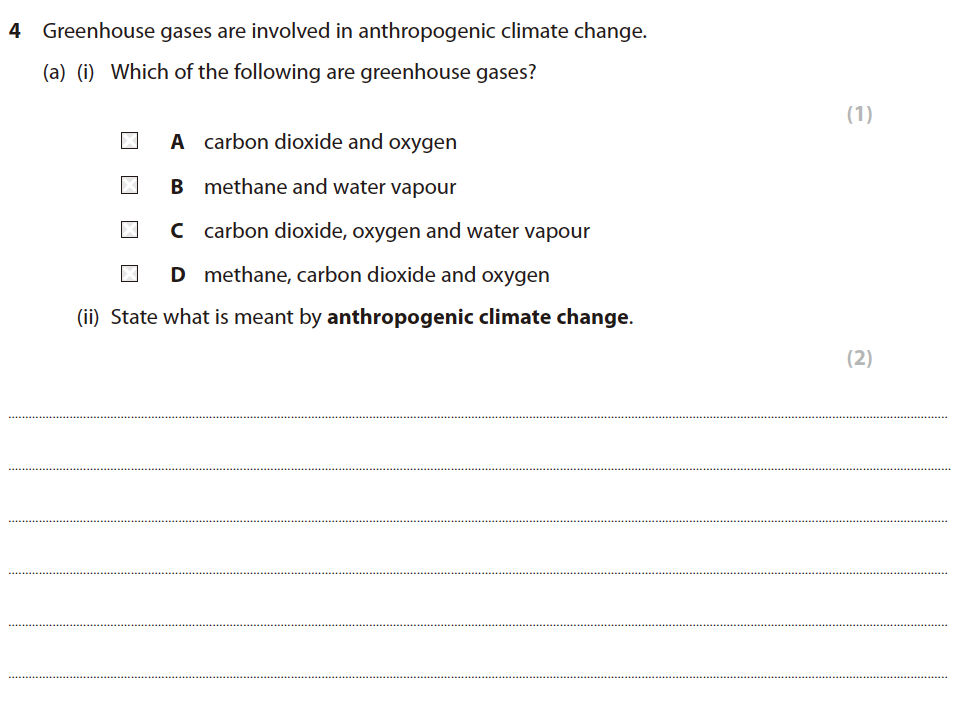Click the (1) mark allocation
The height and width of the screenshot is (710, 956).
pos(859,114)
